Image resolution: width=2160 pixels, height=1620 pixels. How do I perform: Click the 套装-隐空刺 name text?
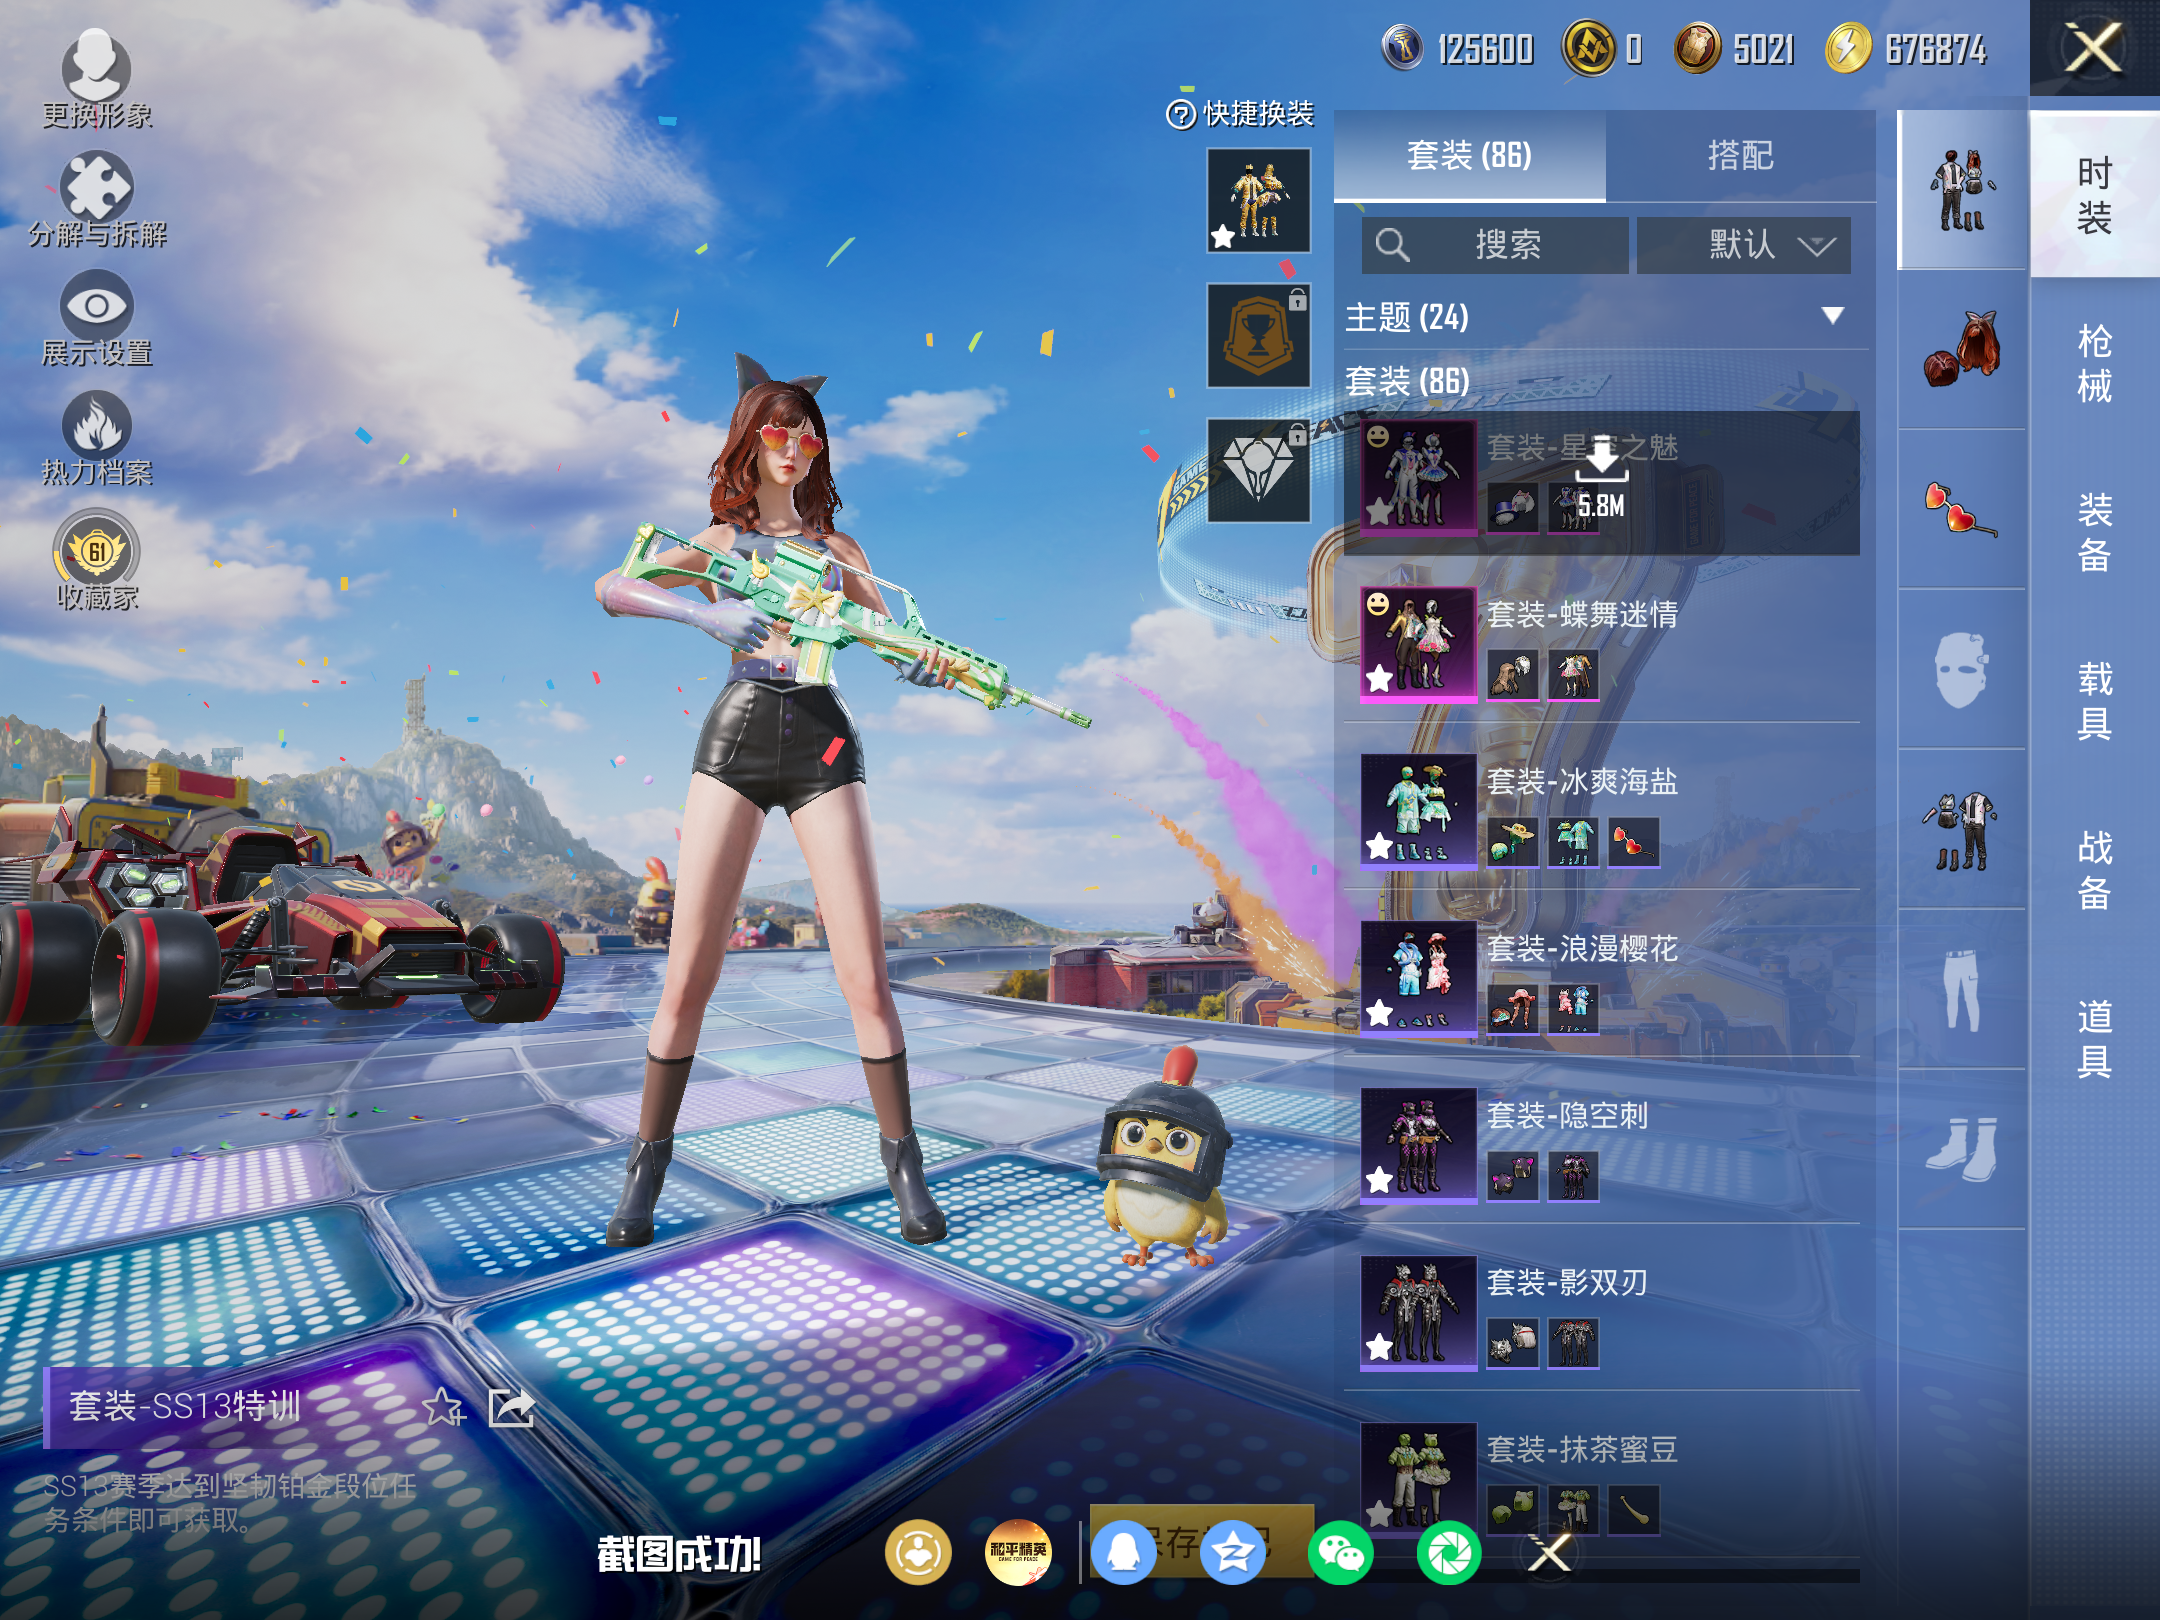[x=1567, y=1116]
